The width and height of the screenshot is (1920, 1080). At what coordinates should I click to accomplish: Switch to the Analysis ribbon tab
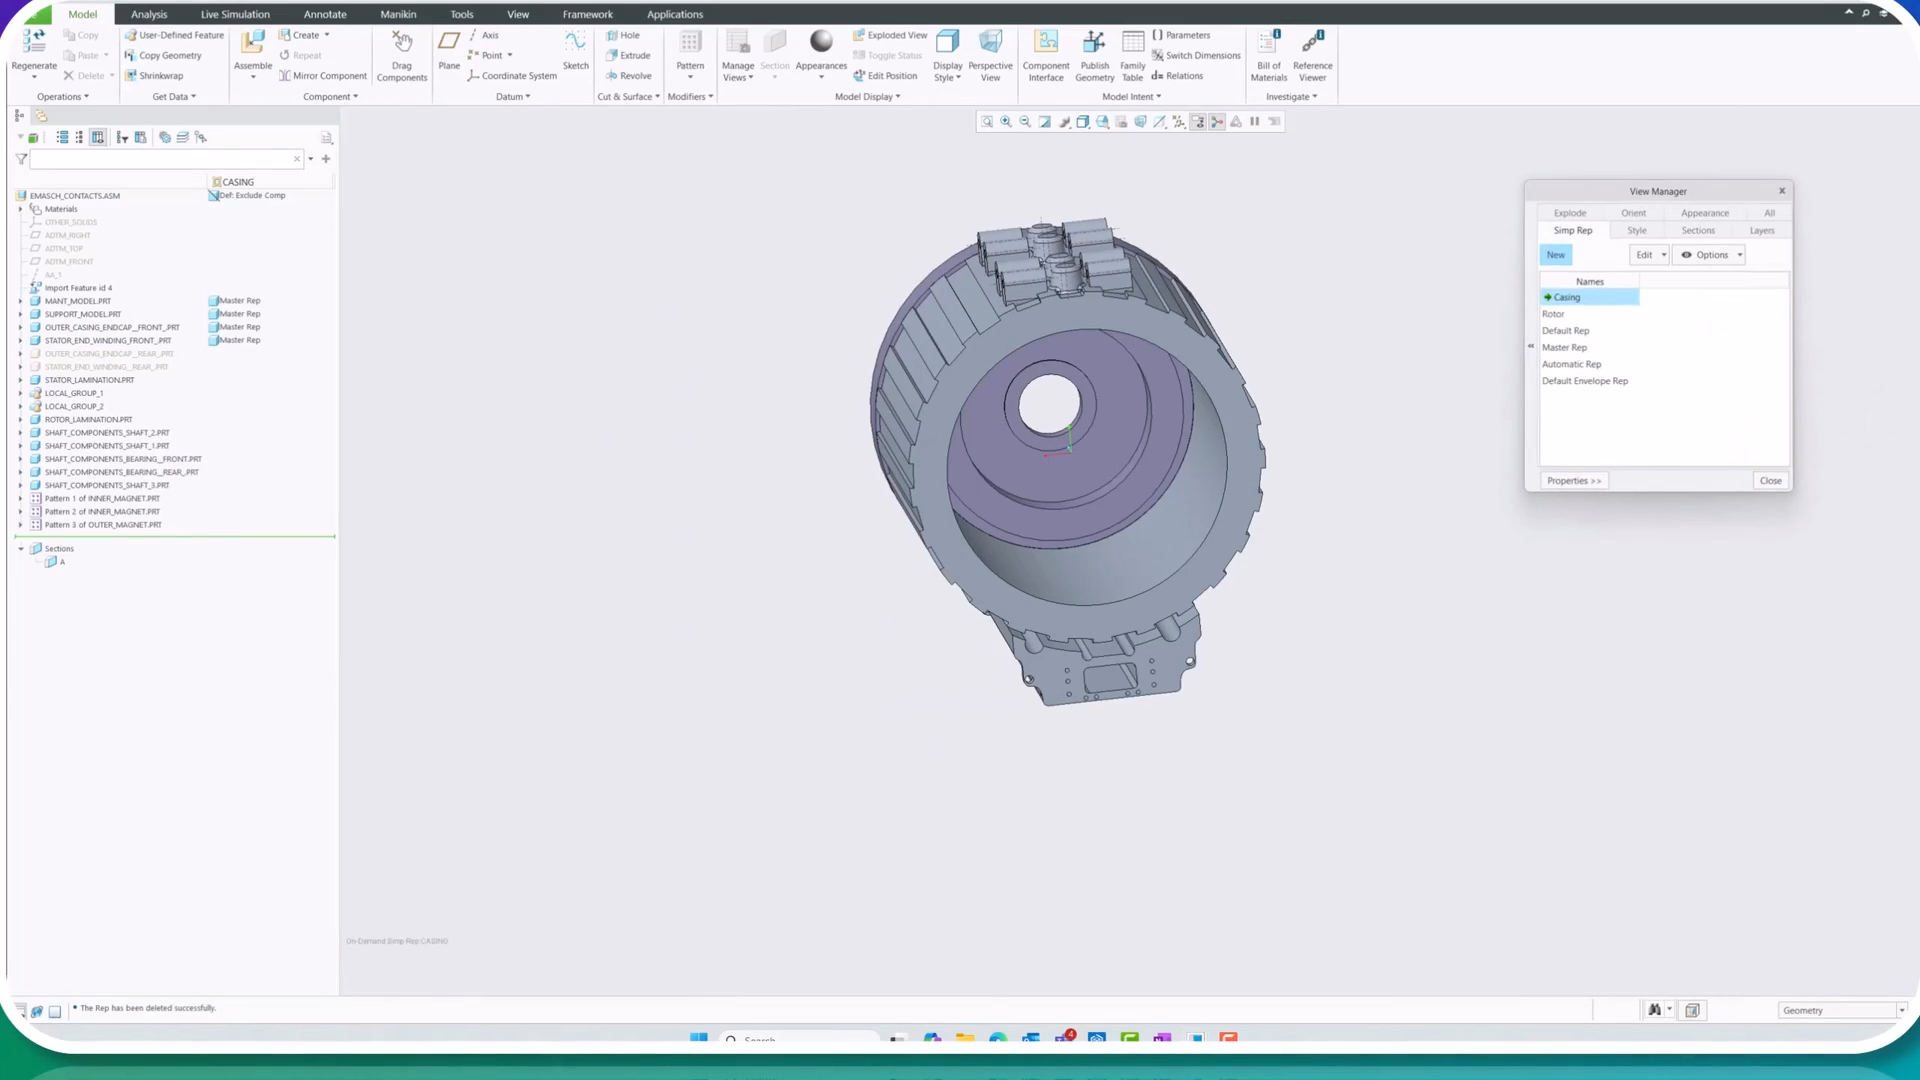pyautogui.click(x=149, y=14)
